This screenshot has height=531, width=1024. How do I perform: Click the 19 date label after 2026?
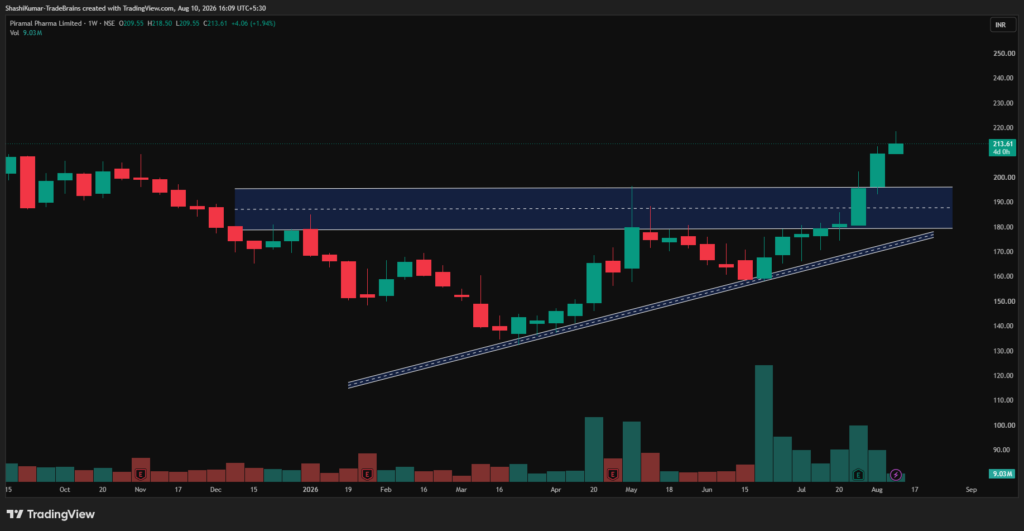tap(348, 490)
